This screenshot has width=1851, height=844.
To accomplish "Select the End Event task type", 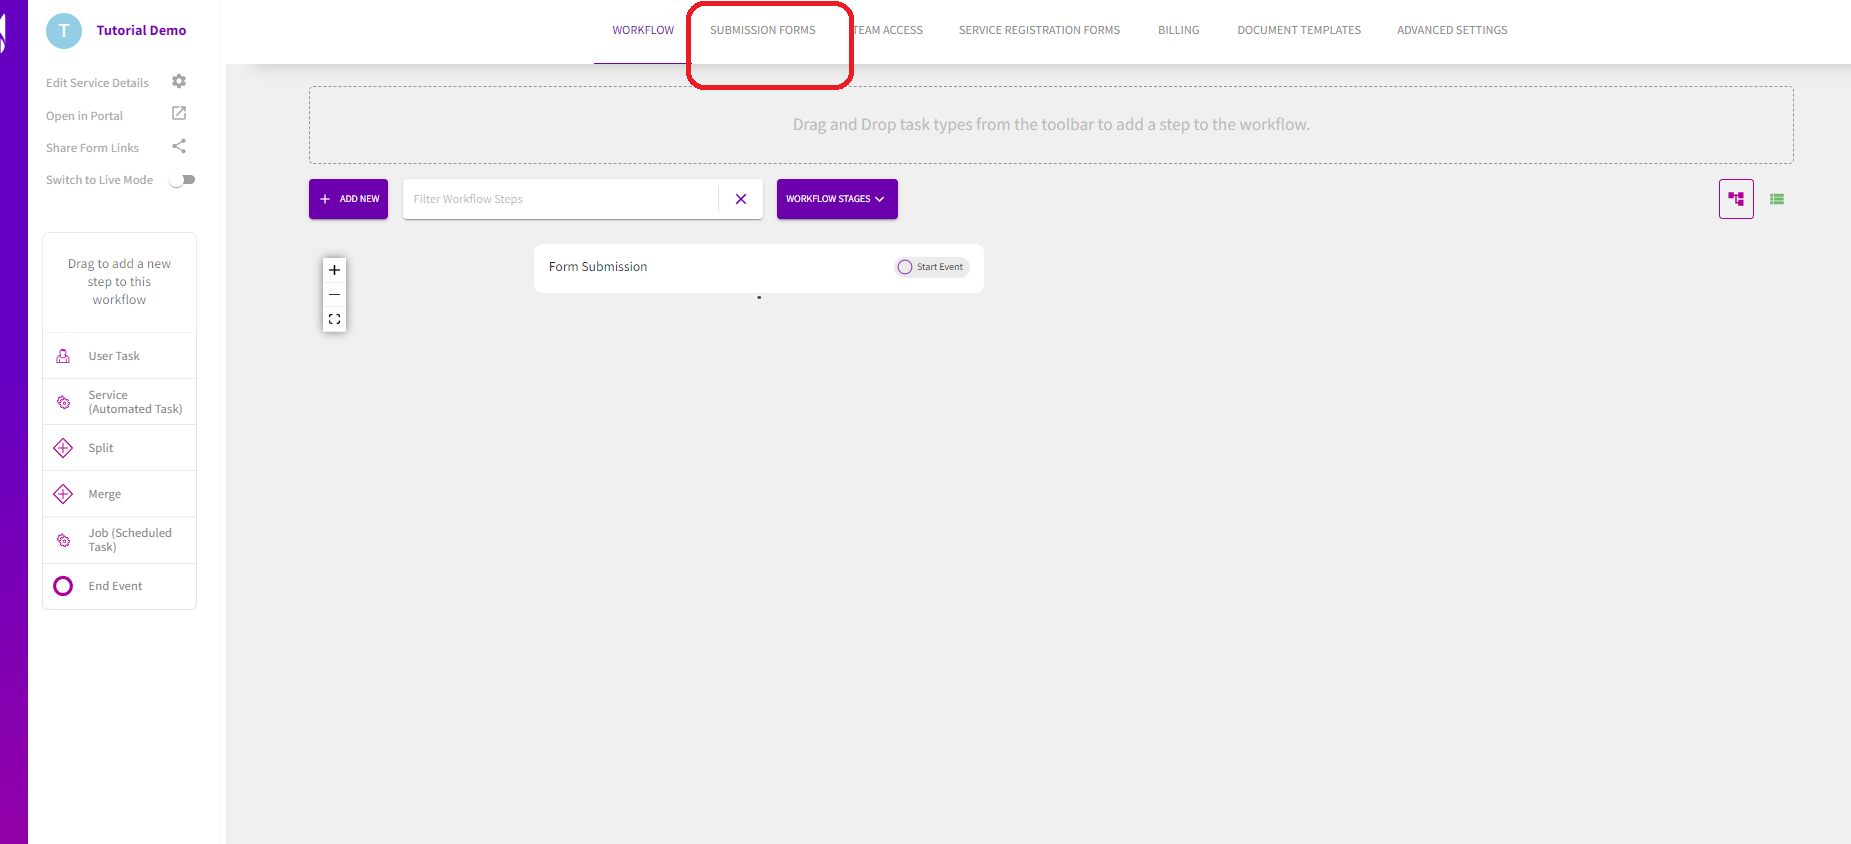I will pyautogui.click(x=115, y=586).
